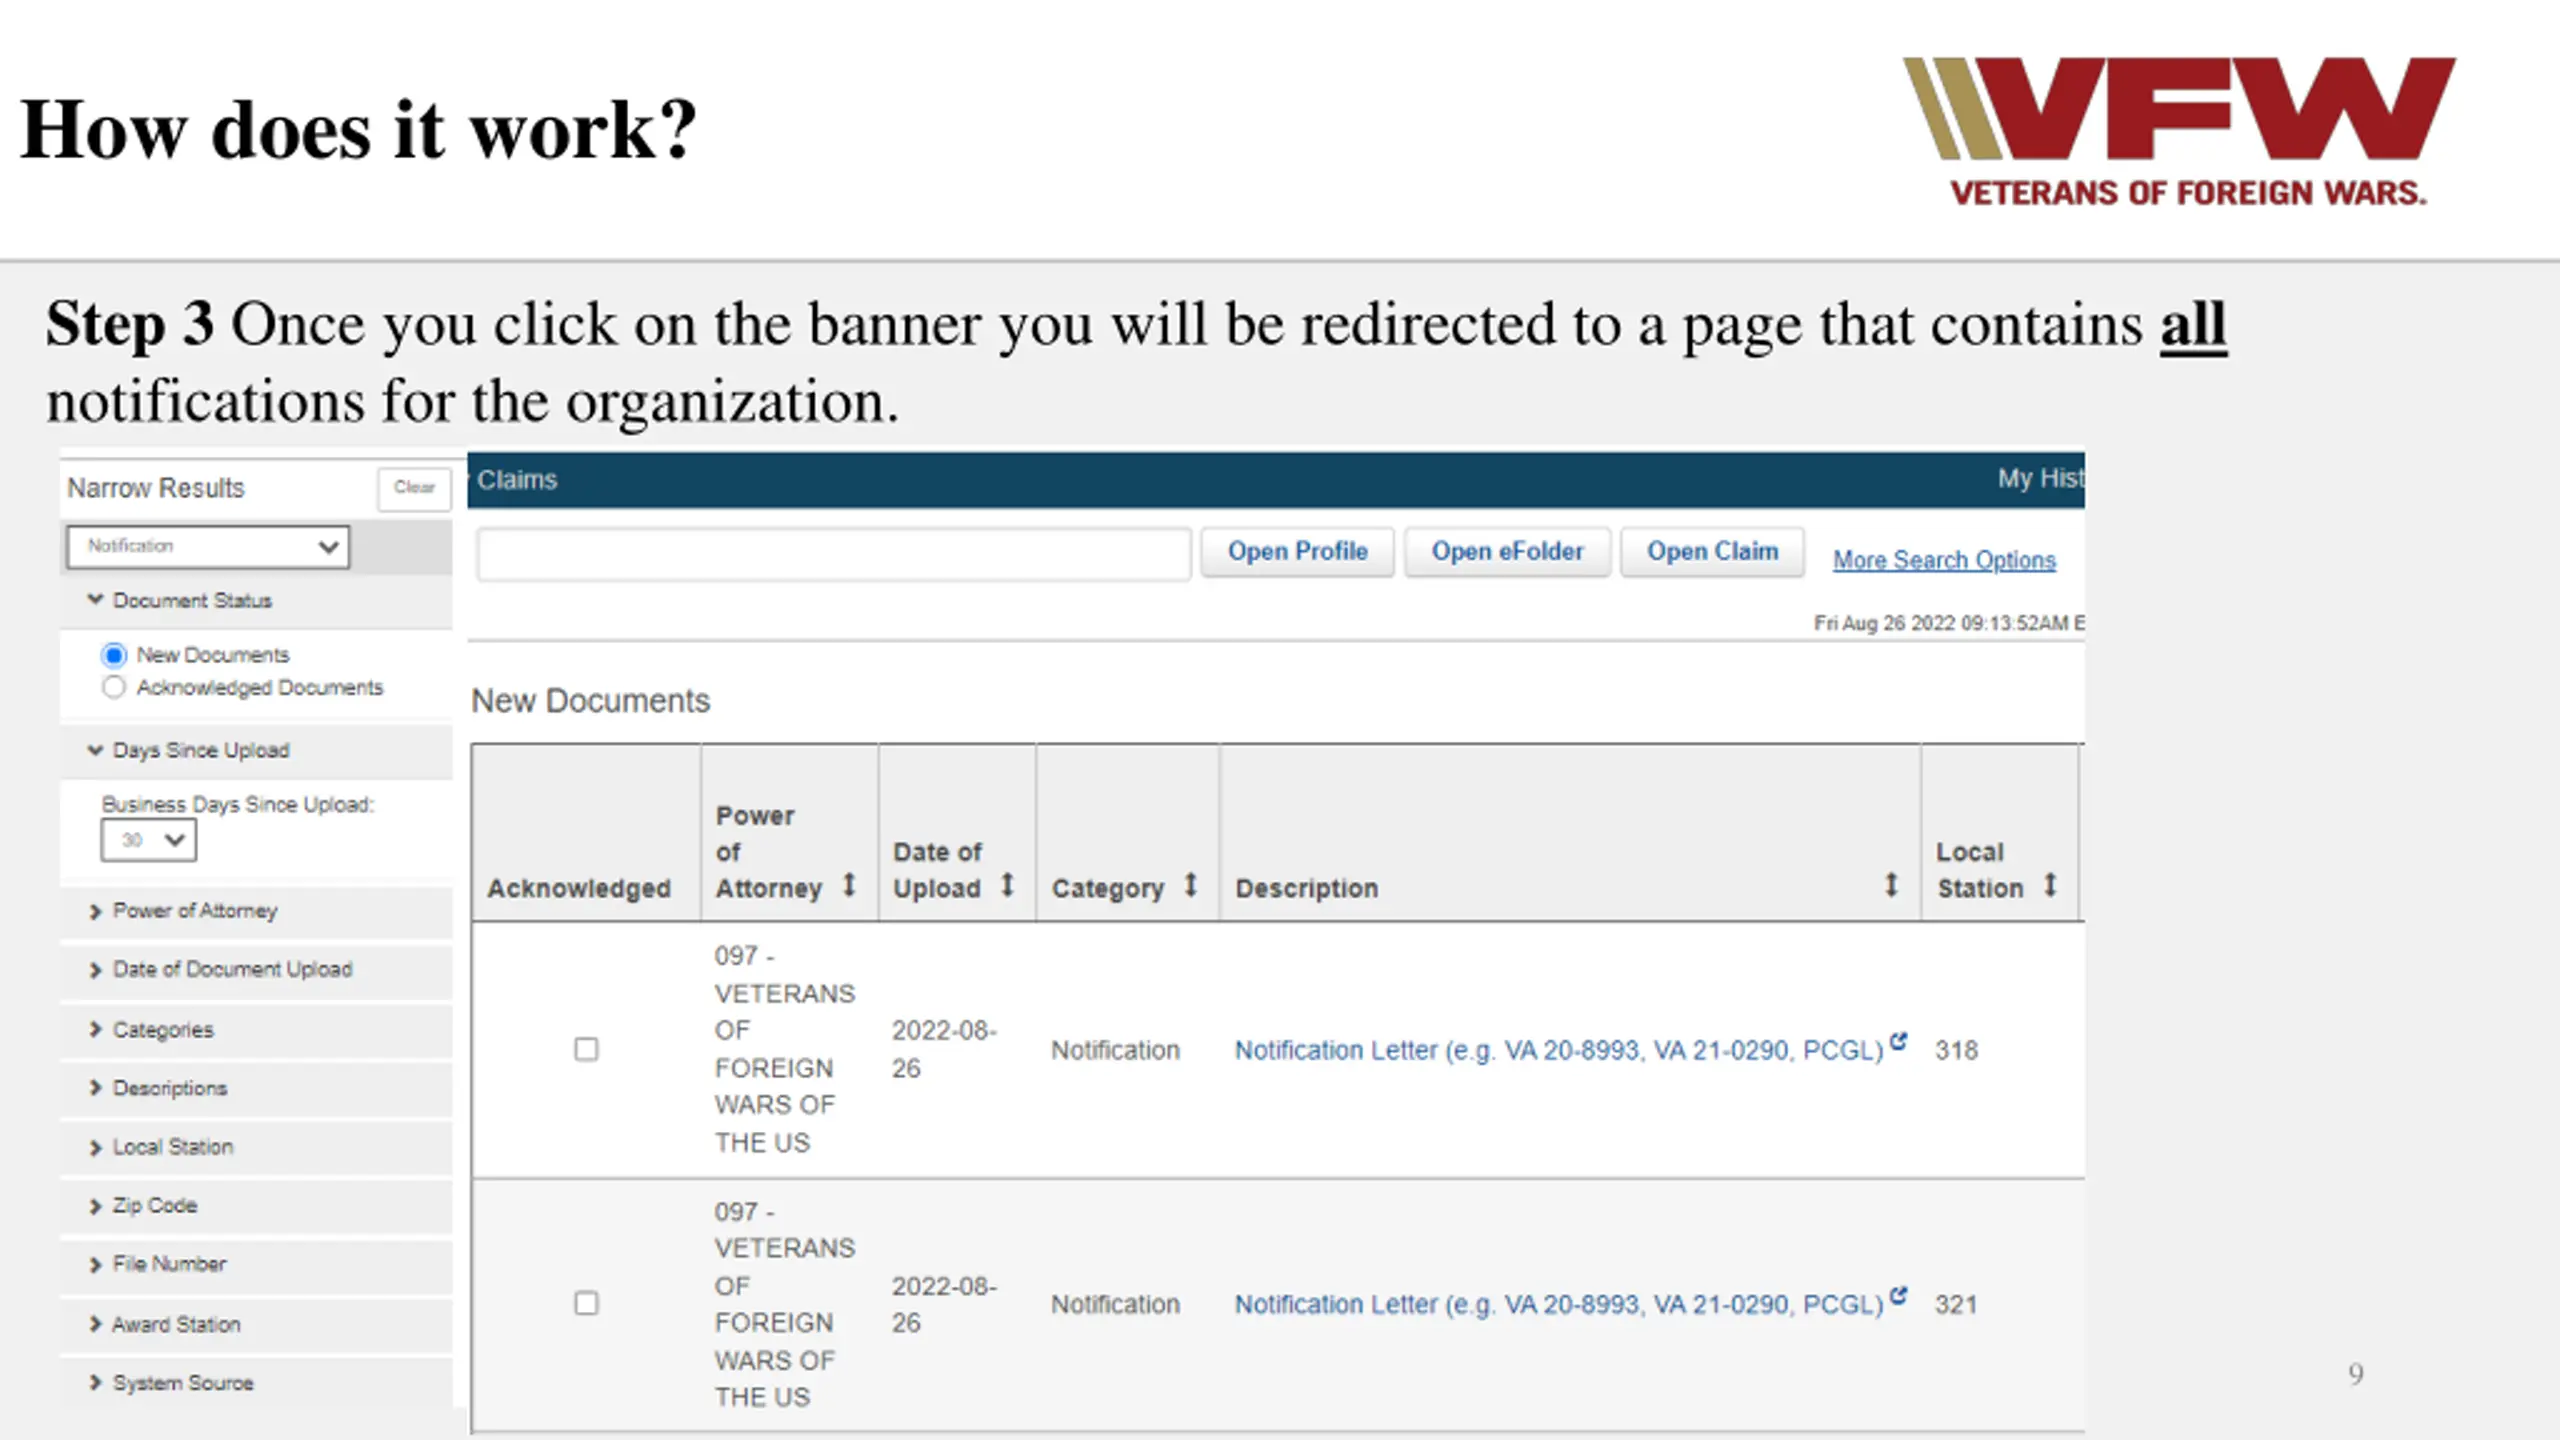Click the Local Station sort arrow
This screenshot has width=2560, height=1440.
pos(2050,885)
